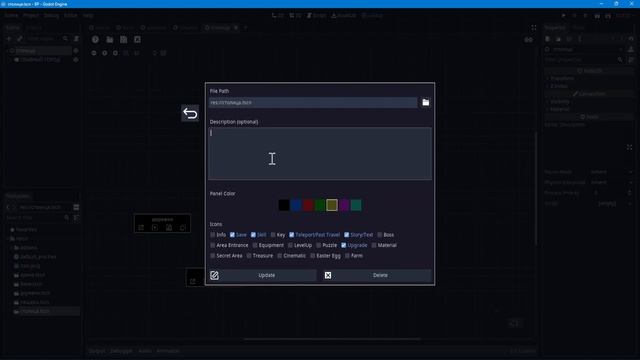640x360 pixels.
Task: Enable the Equipment checkbox
Action: point(255,245)
